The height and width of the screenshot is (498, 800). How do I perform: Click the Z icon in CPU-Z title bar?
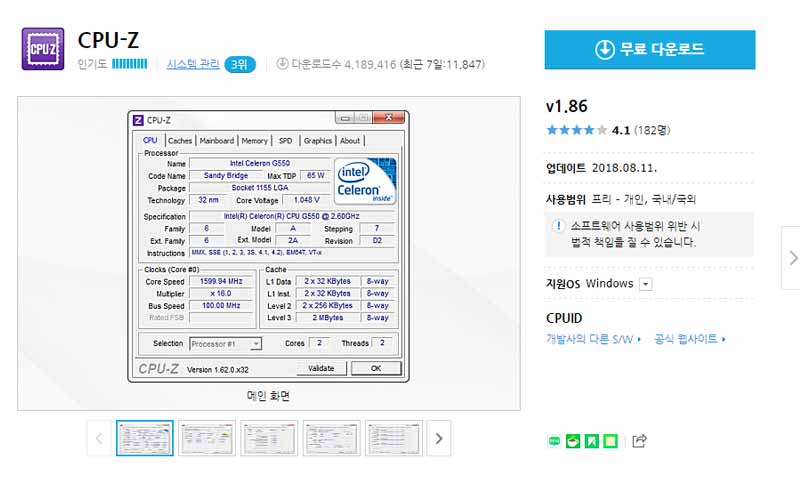[138, 120]
